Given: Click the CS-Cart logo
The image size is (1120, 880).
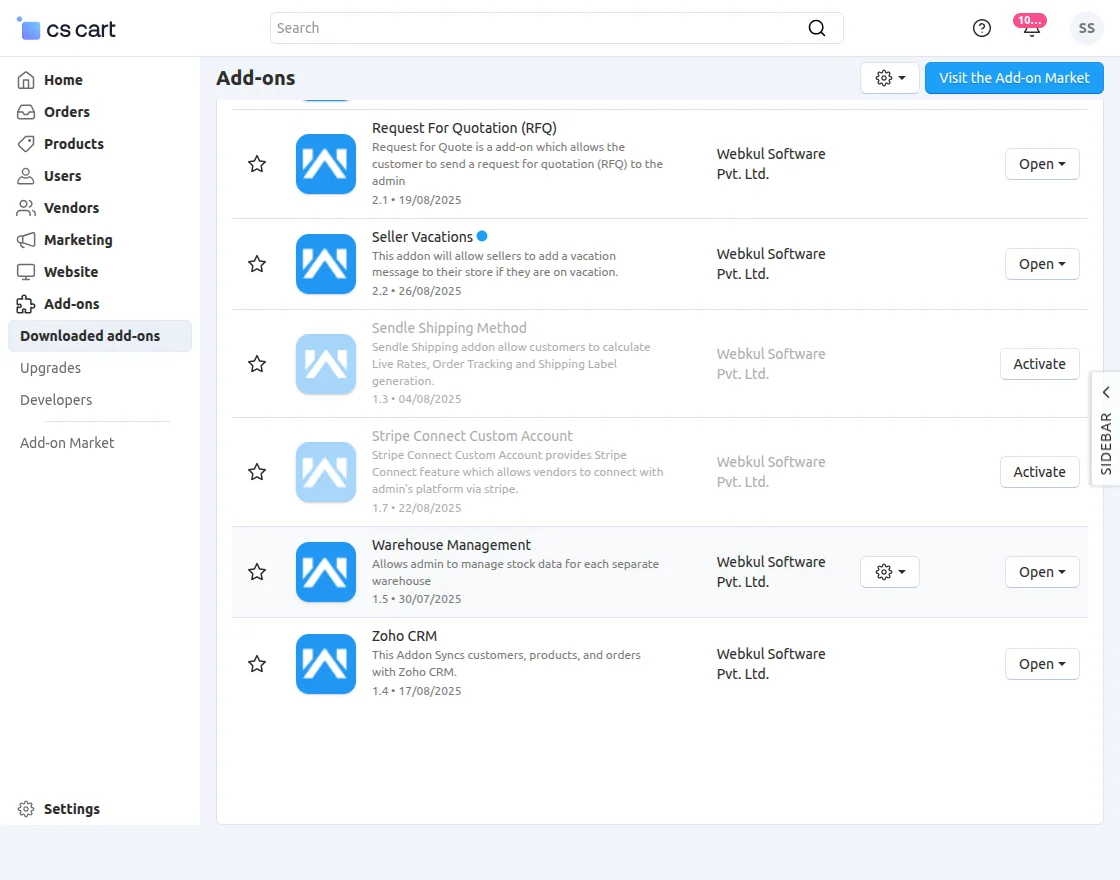Looking at the screenshot, I should pos(66,29).
